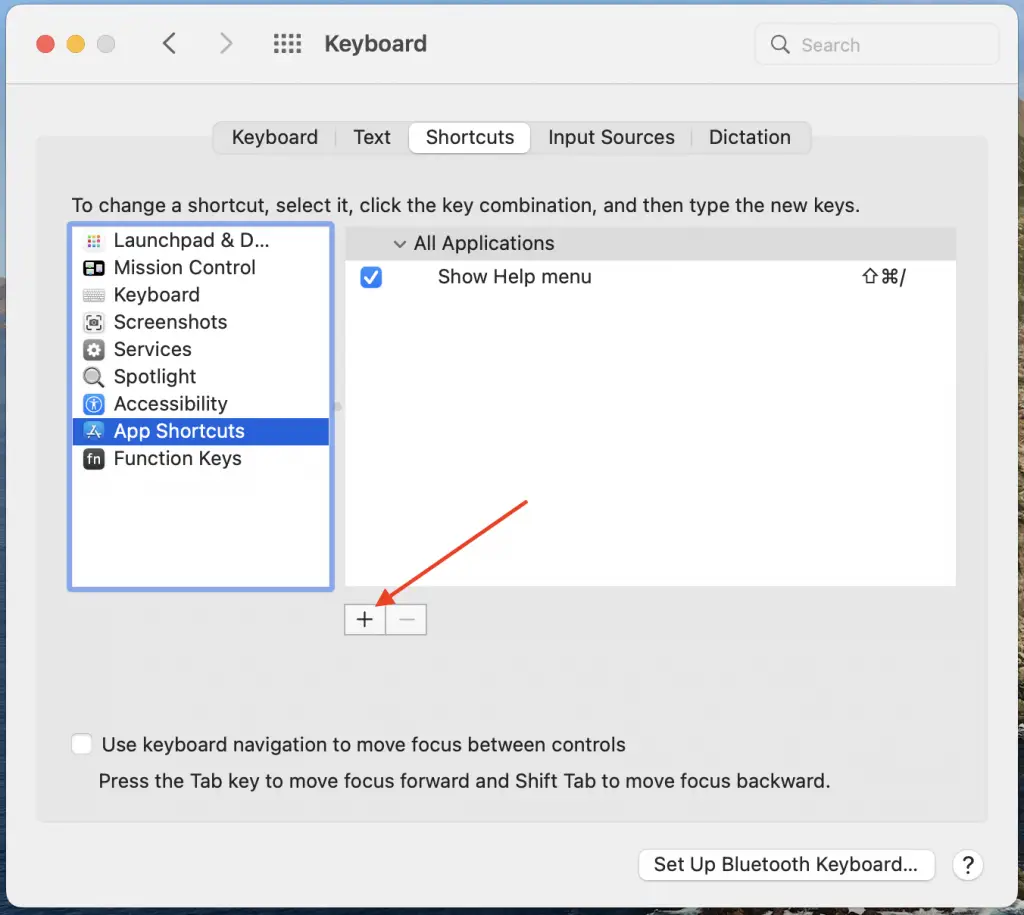The image size is (1024, 915).
Task: Enable keyboard navigation between controls checkbox
Action: pyautogui.click(x=82, y=744)
